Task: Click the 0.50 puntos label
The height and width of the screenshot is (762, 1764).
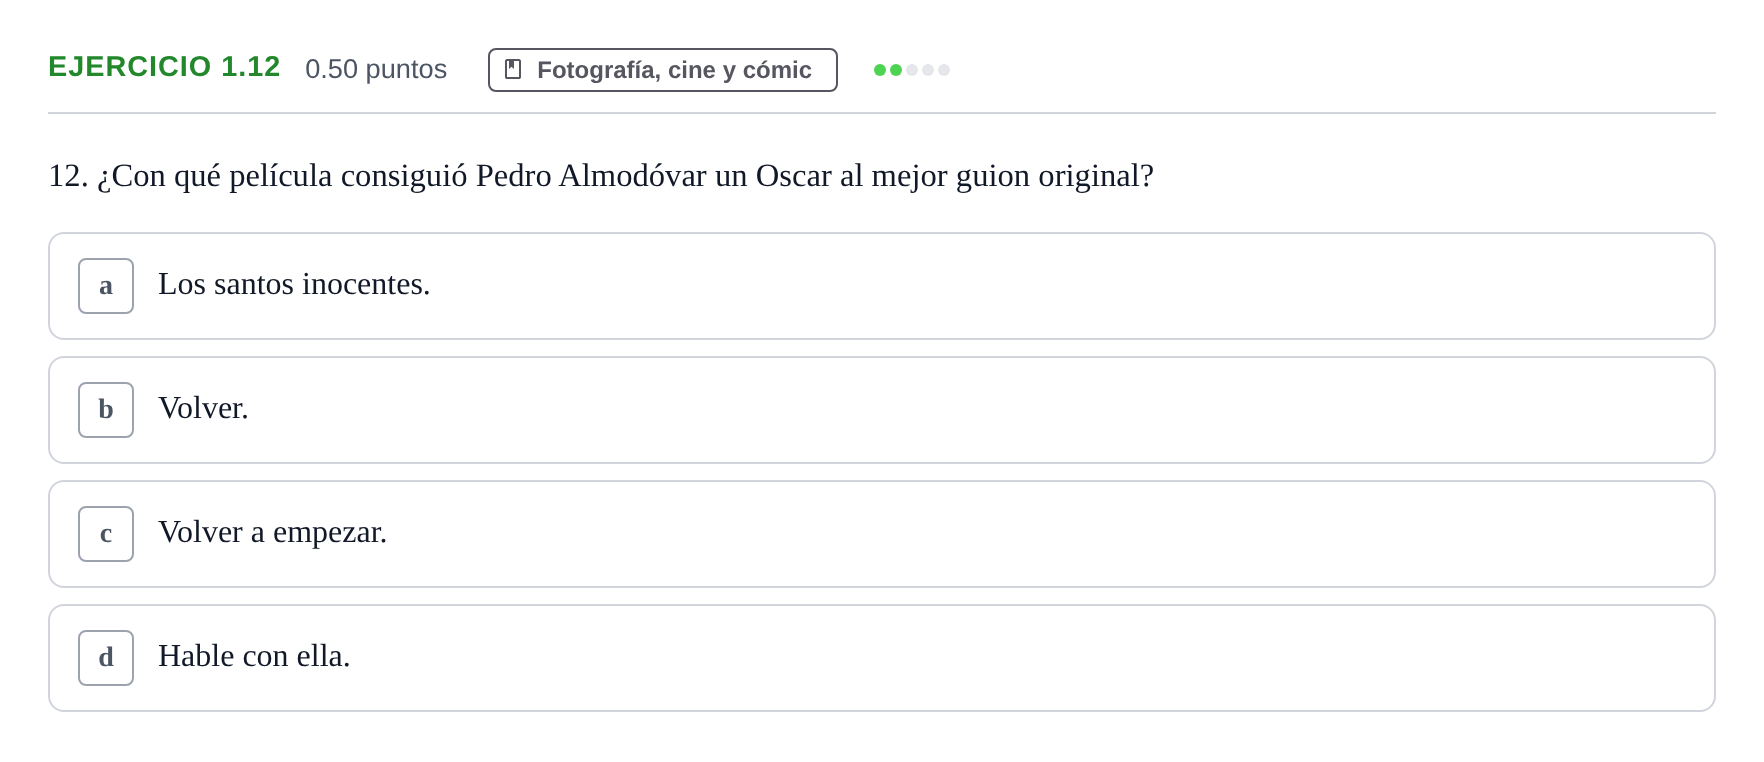Action: click(x=376, y=69)
